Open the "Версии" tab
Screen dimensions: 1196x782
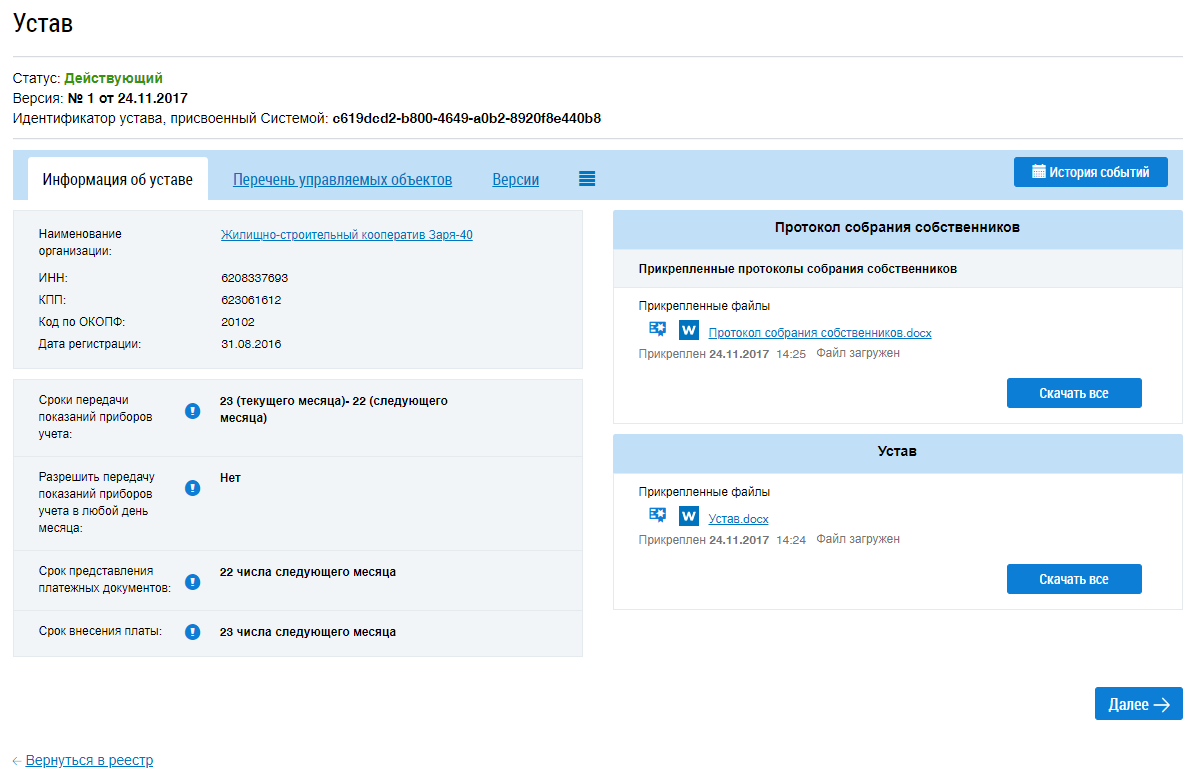click(515, 180)
